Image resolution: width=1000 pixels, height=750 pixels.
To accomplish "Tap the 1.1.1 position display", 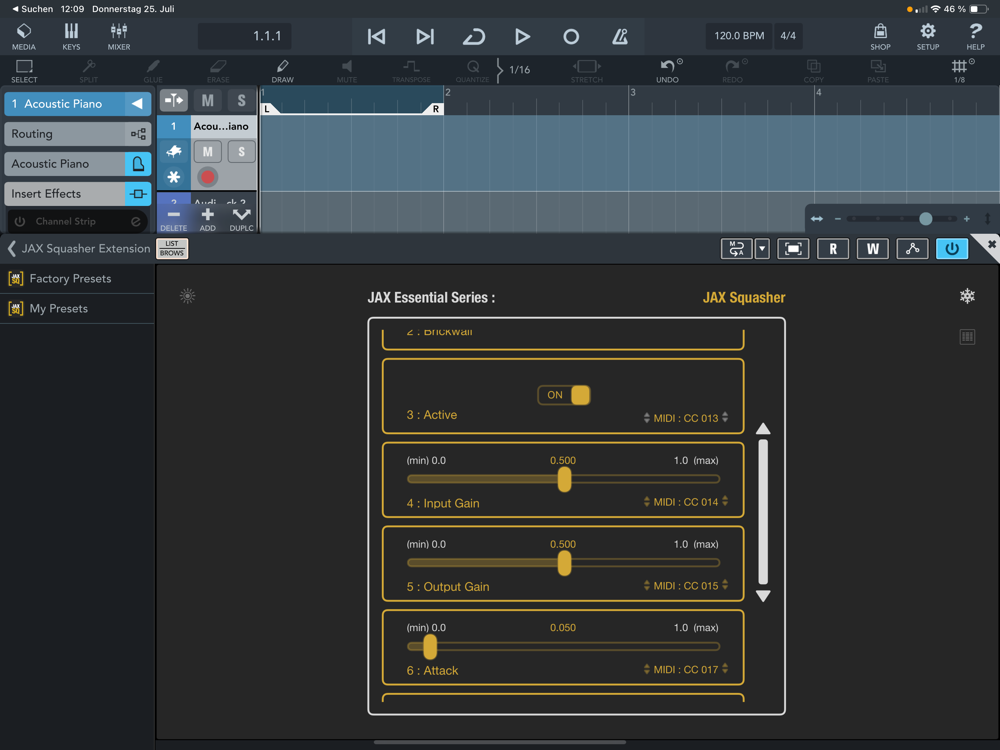I will pos(245,36).
